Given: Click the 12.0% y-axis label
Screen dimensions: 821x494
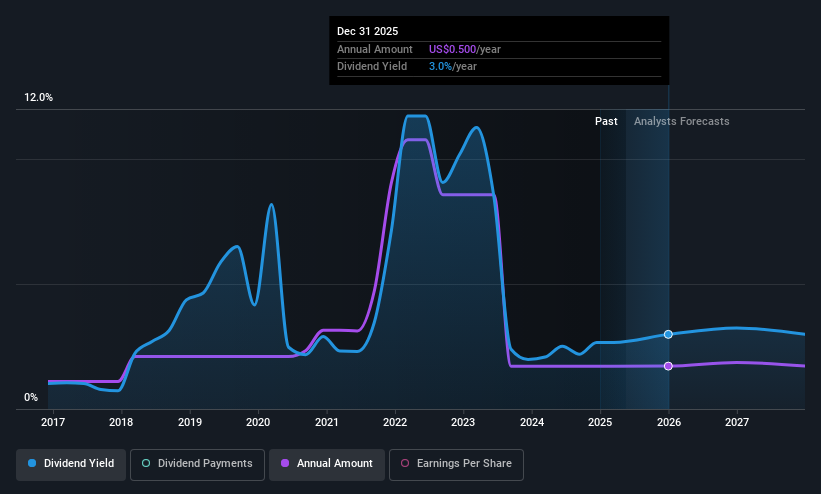Looking at the screenshot, I should [x=38, y=97].
